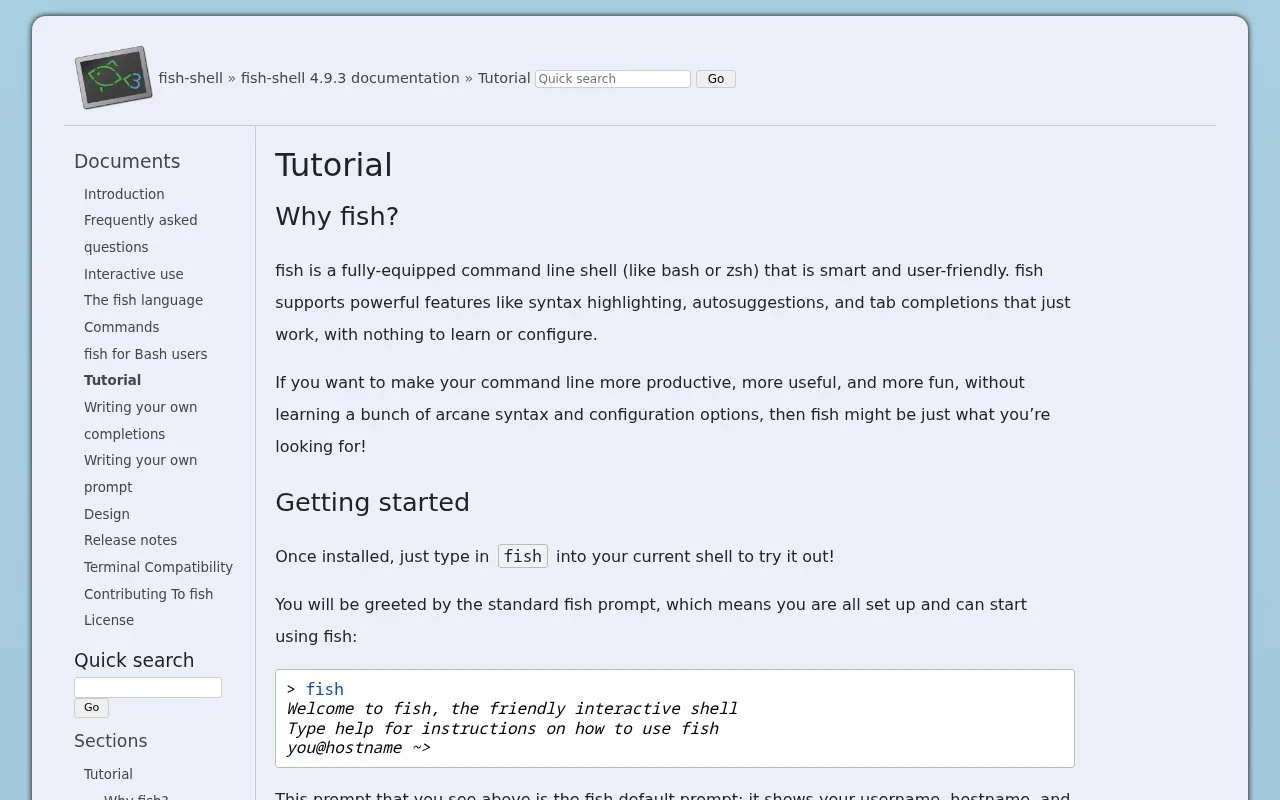The width and height of the screenshot is (1280, 800).
Task: Click the Tutorial page heading
Action: (x=334, y=165)
